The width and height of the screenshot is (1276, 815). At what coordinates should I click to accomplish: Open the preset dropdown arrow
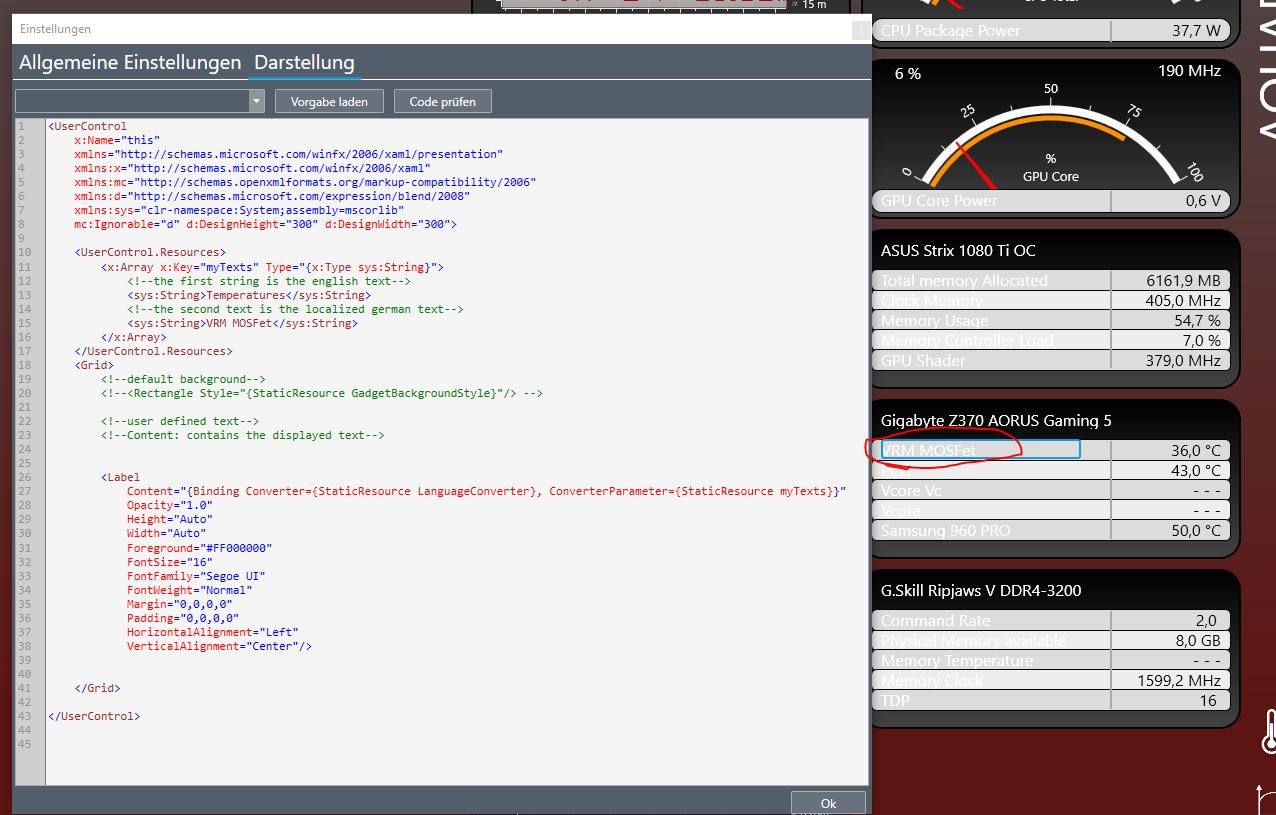(x=257, y=101)
